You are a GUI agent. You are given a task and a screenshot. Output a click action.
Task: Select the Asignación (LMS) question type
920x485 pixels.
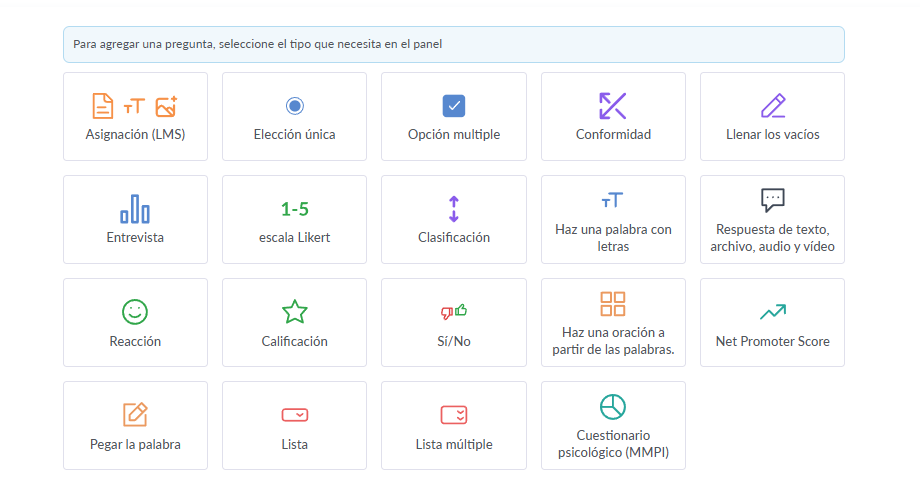[x=135, y=116]
